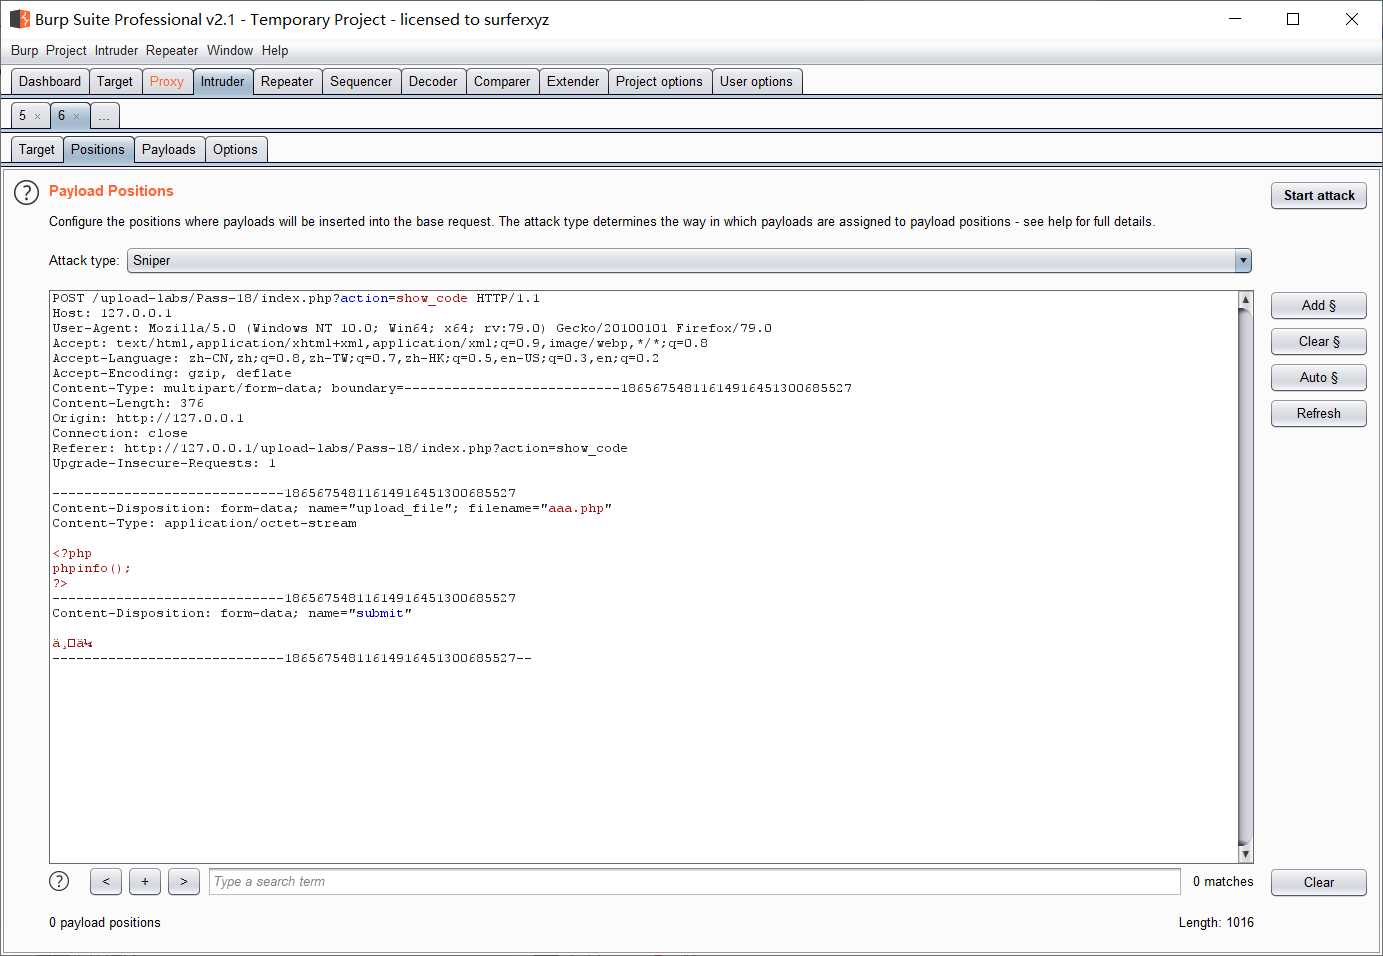Click the submit name value in request

[x=380, y=613]
